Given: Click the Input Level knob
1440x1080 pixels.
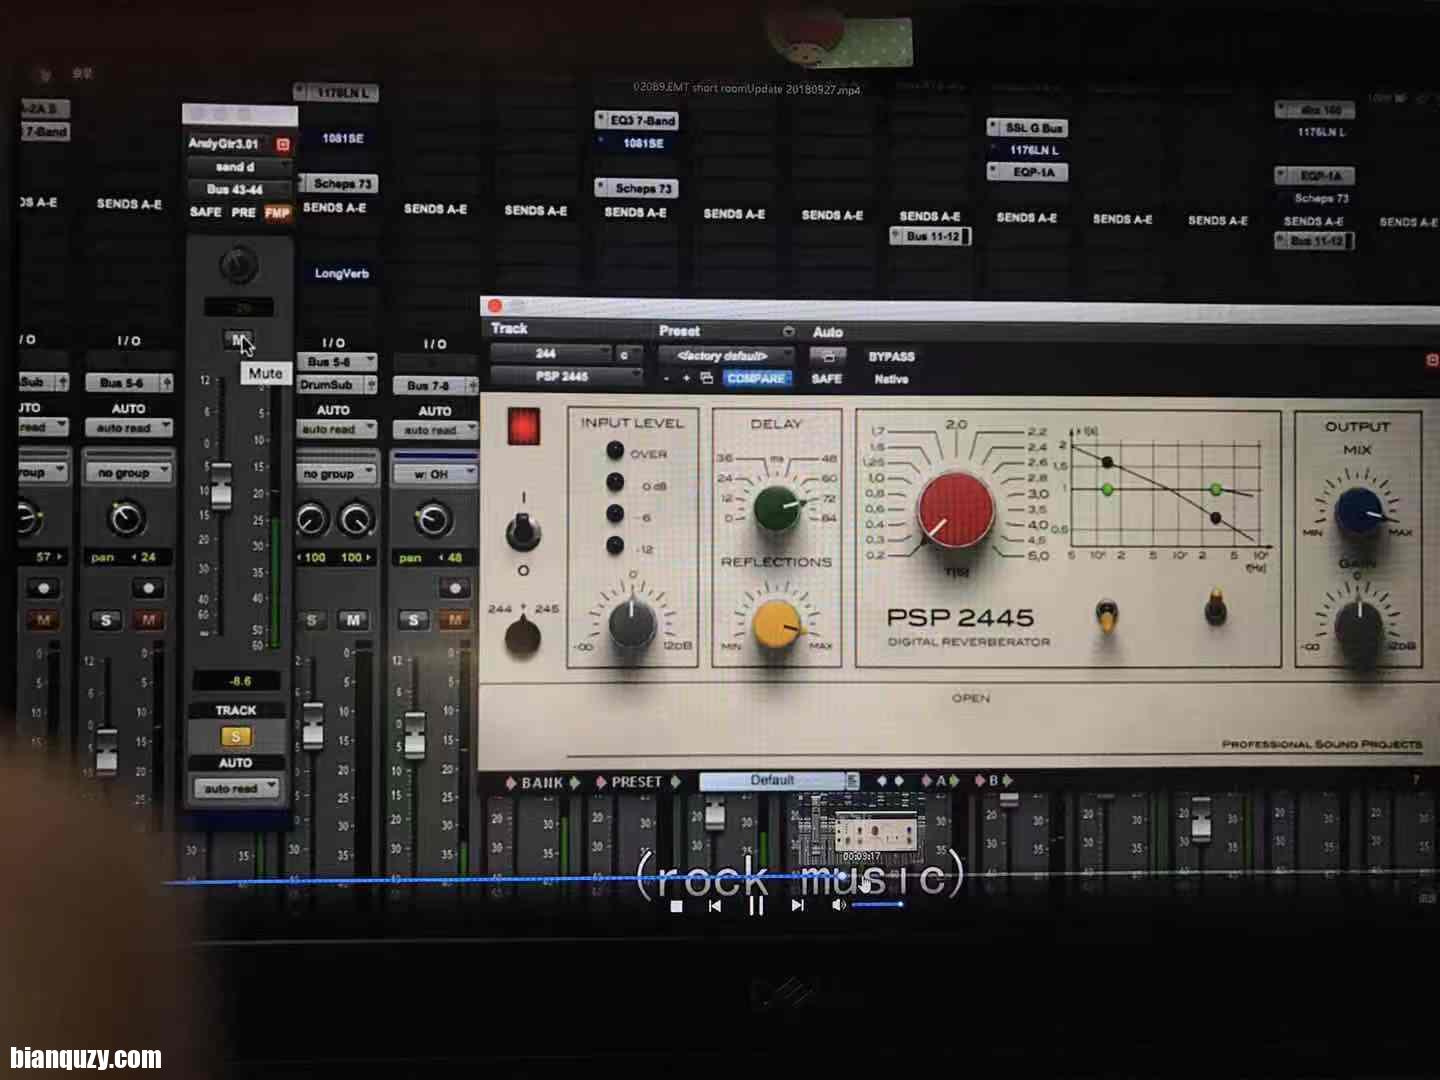Looking at the screenshot, I should [632, 622].
